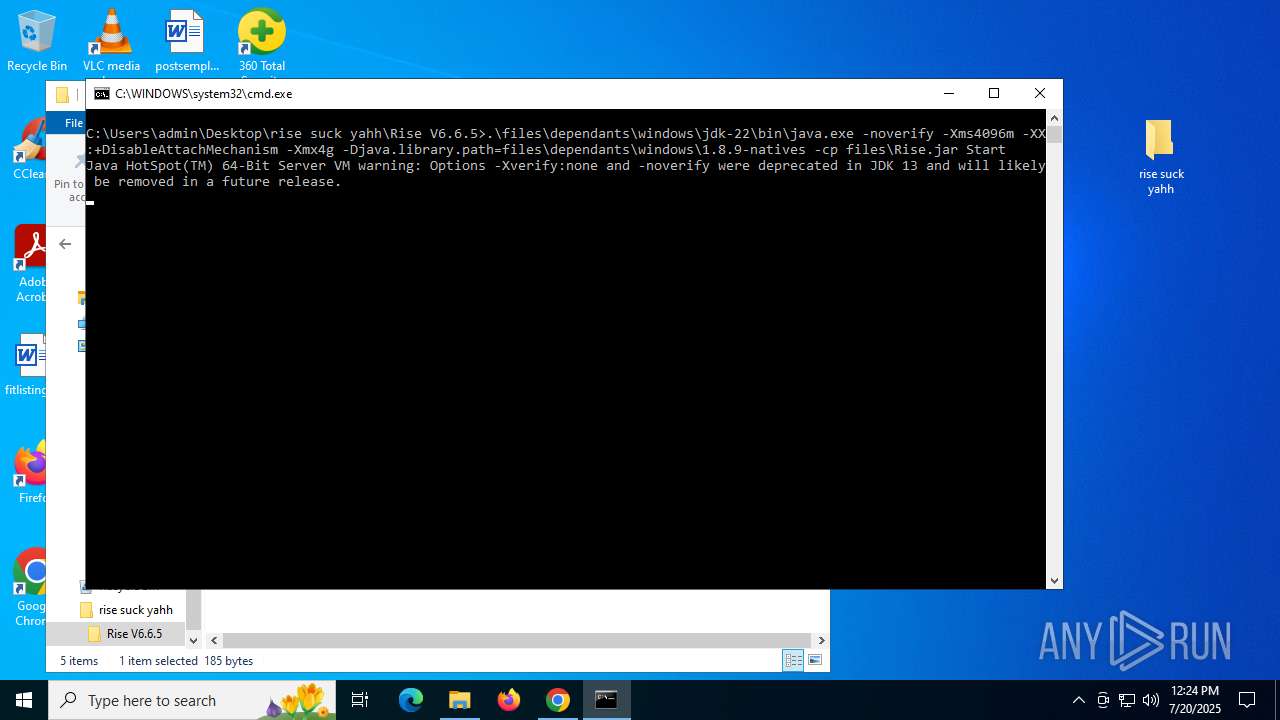Screen dimensions: 1280x720
Task: Click '1 item selected 185 bytes' status
Action: (x=186, y=661)
